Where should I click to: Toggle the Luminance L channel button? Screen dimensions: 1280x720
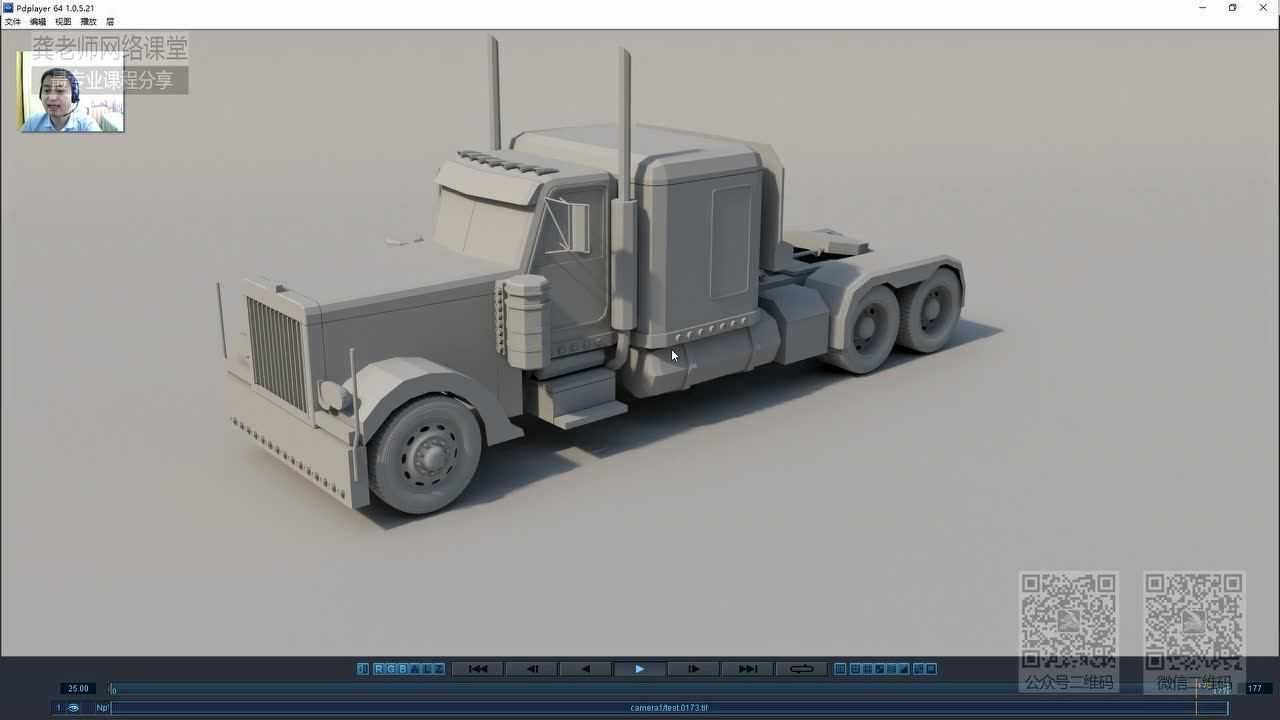click(x=427, y=669)
